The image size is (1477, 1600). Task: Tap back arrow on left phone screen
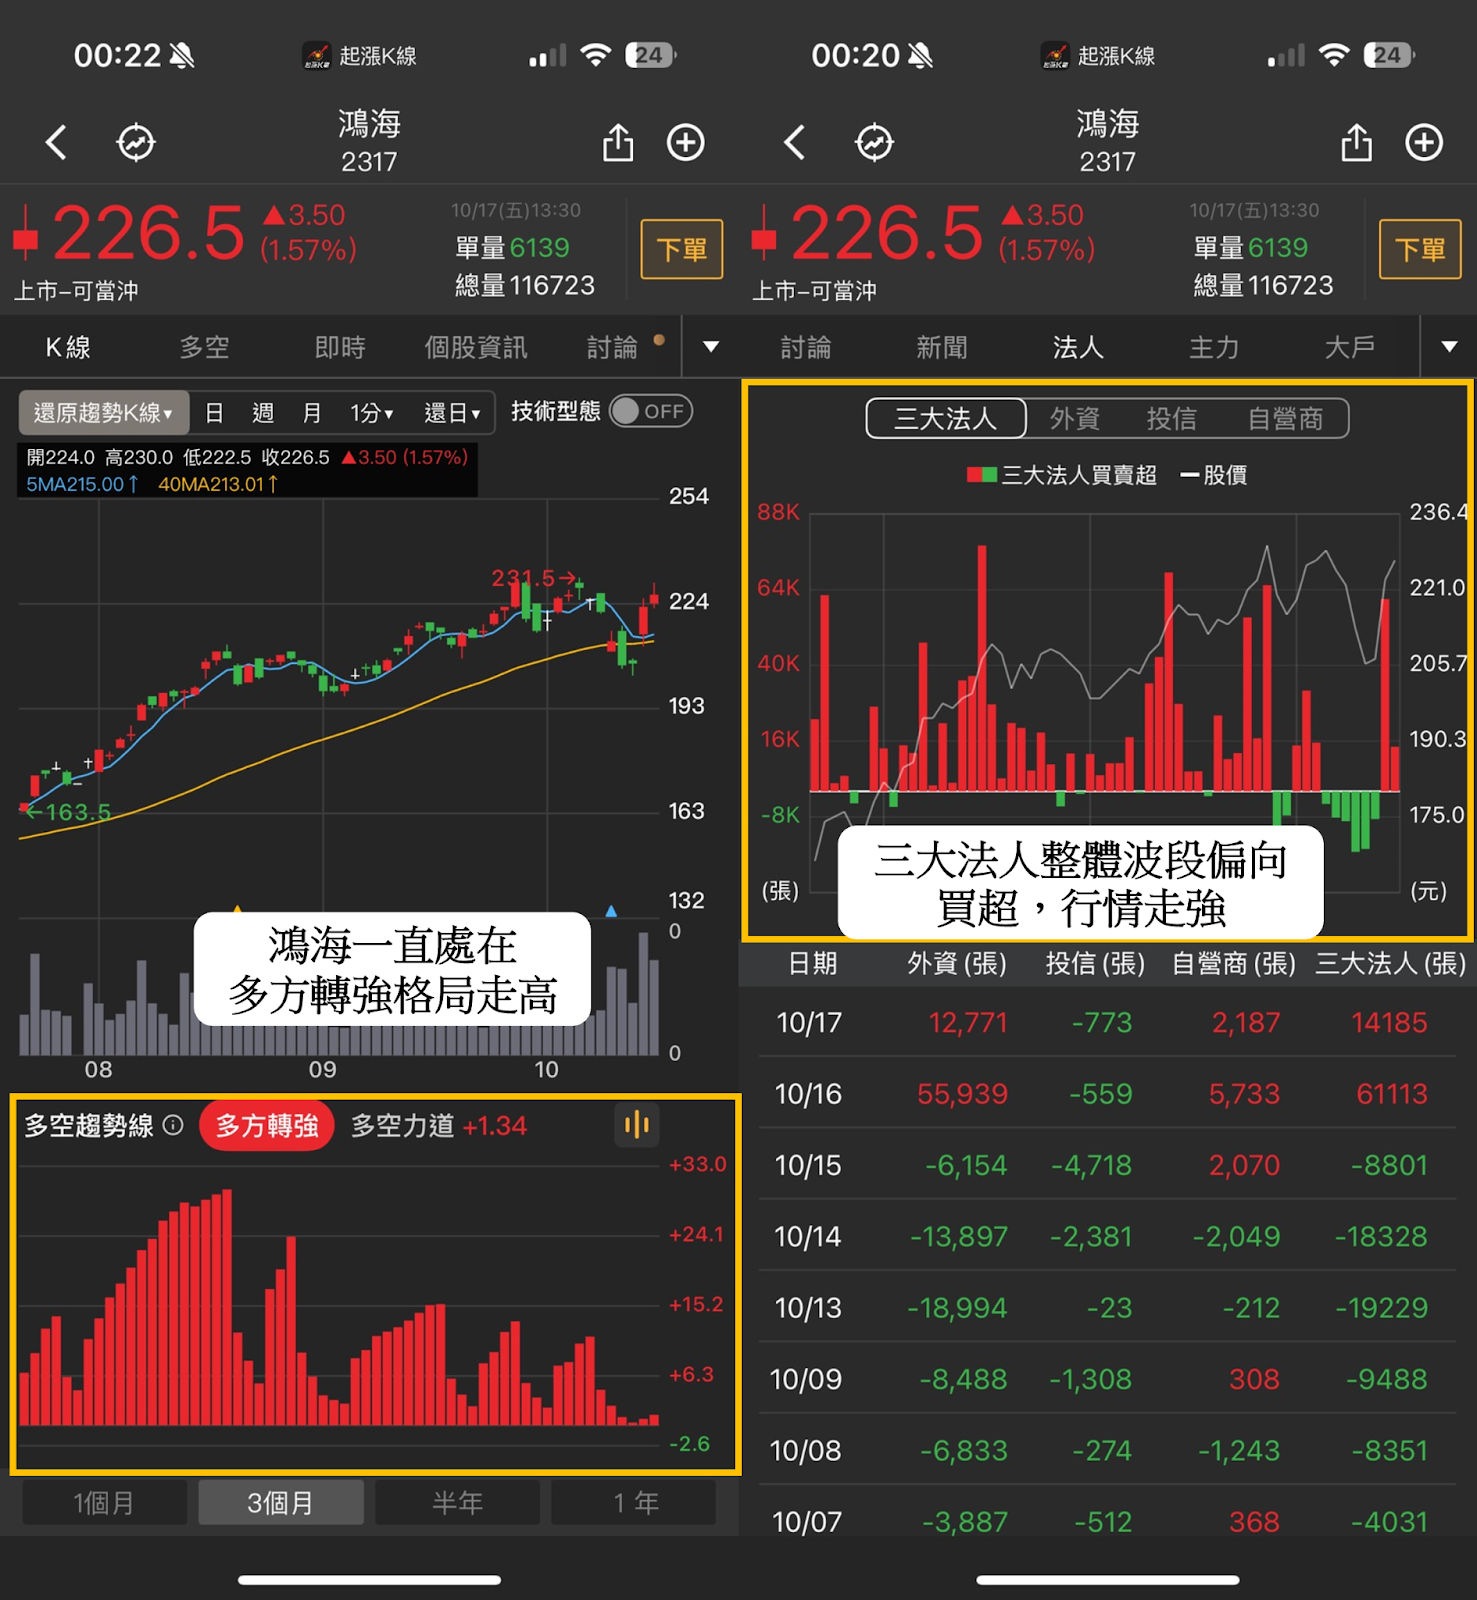[57, 142]
